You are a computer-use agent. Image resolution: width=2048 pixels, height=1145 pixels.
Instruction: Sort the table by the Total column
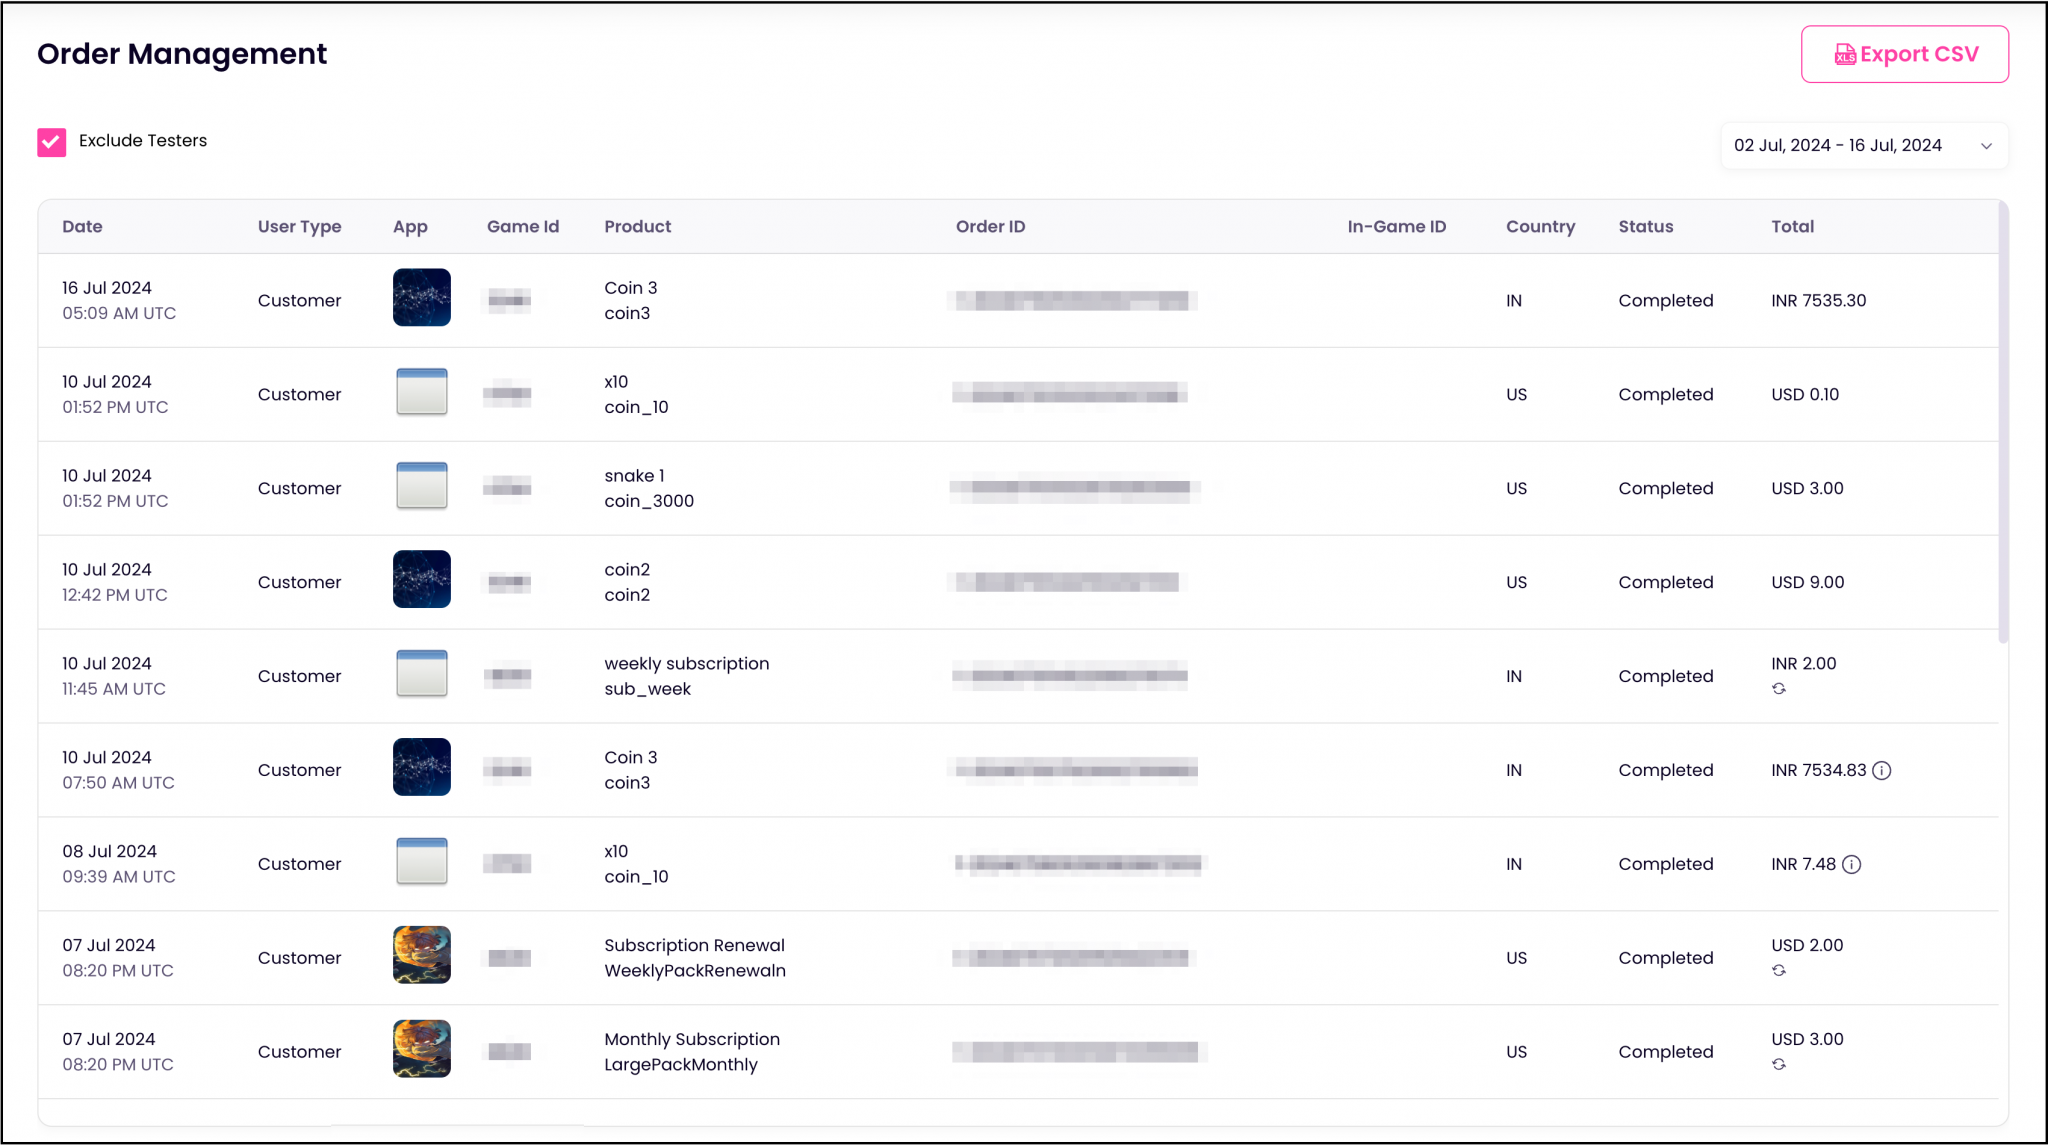(1792, 226)
